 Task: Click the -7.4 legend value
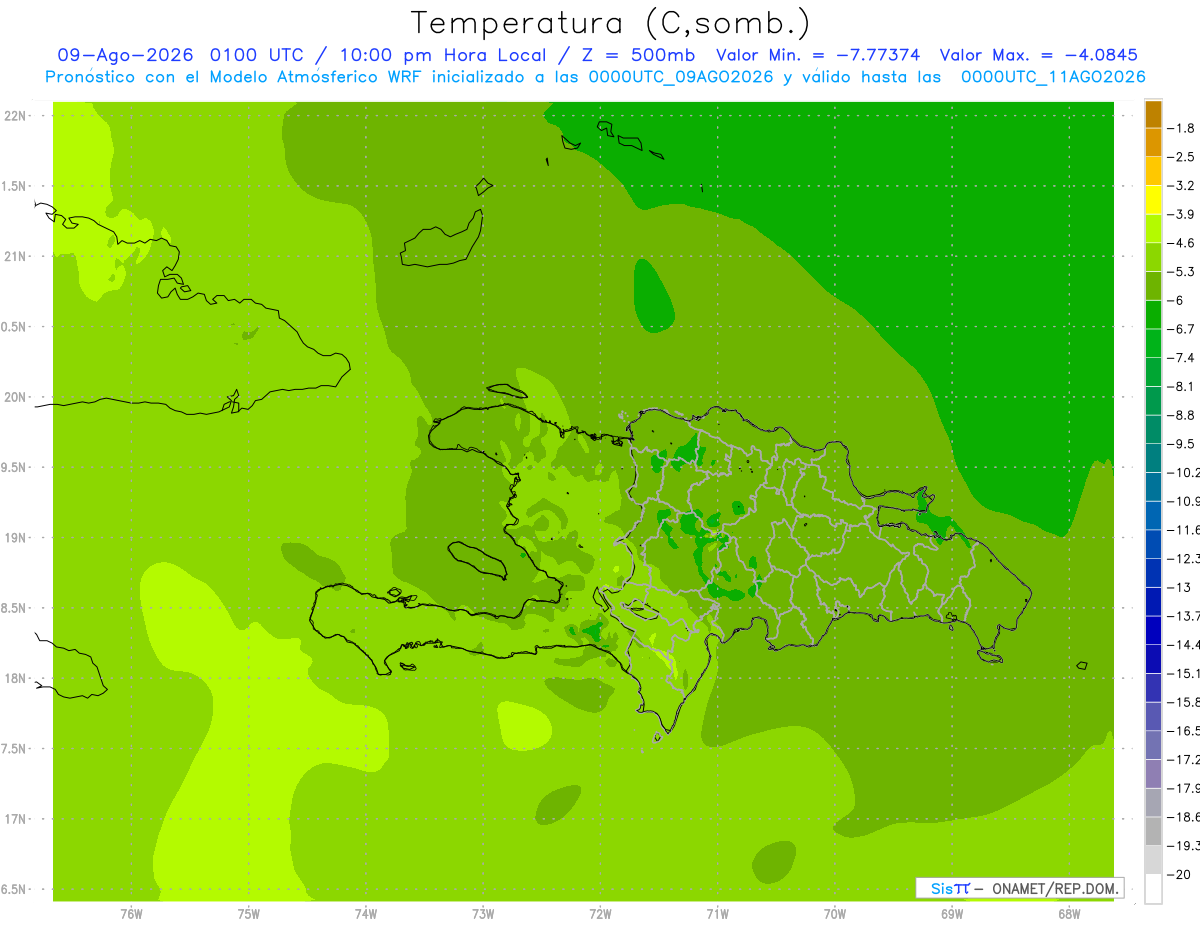point(1180,358)
